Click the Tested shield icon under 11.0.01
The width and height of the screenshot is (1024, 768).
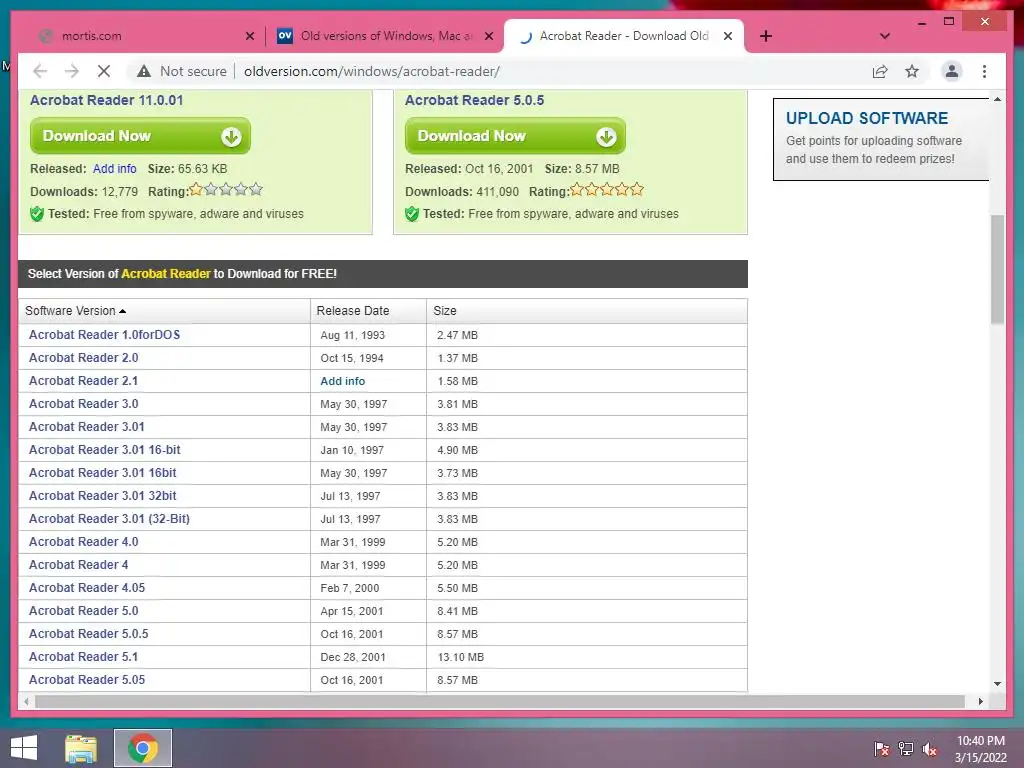coord(37,214)
